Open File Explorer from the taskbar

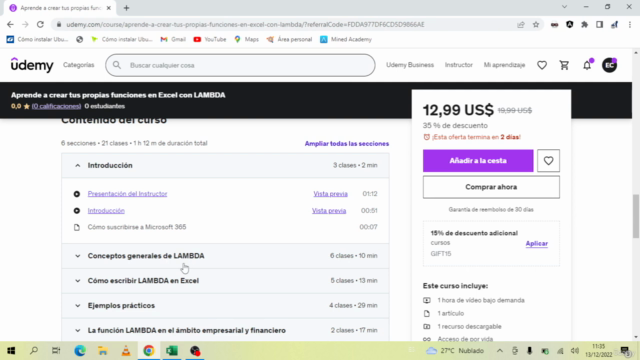click(x=103, y=351)
